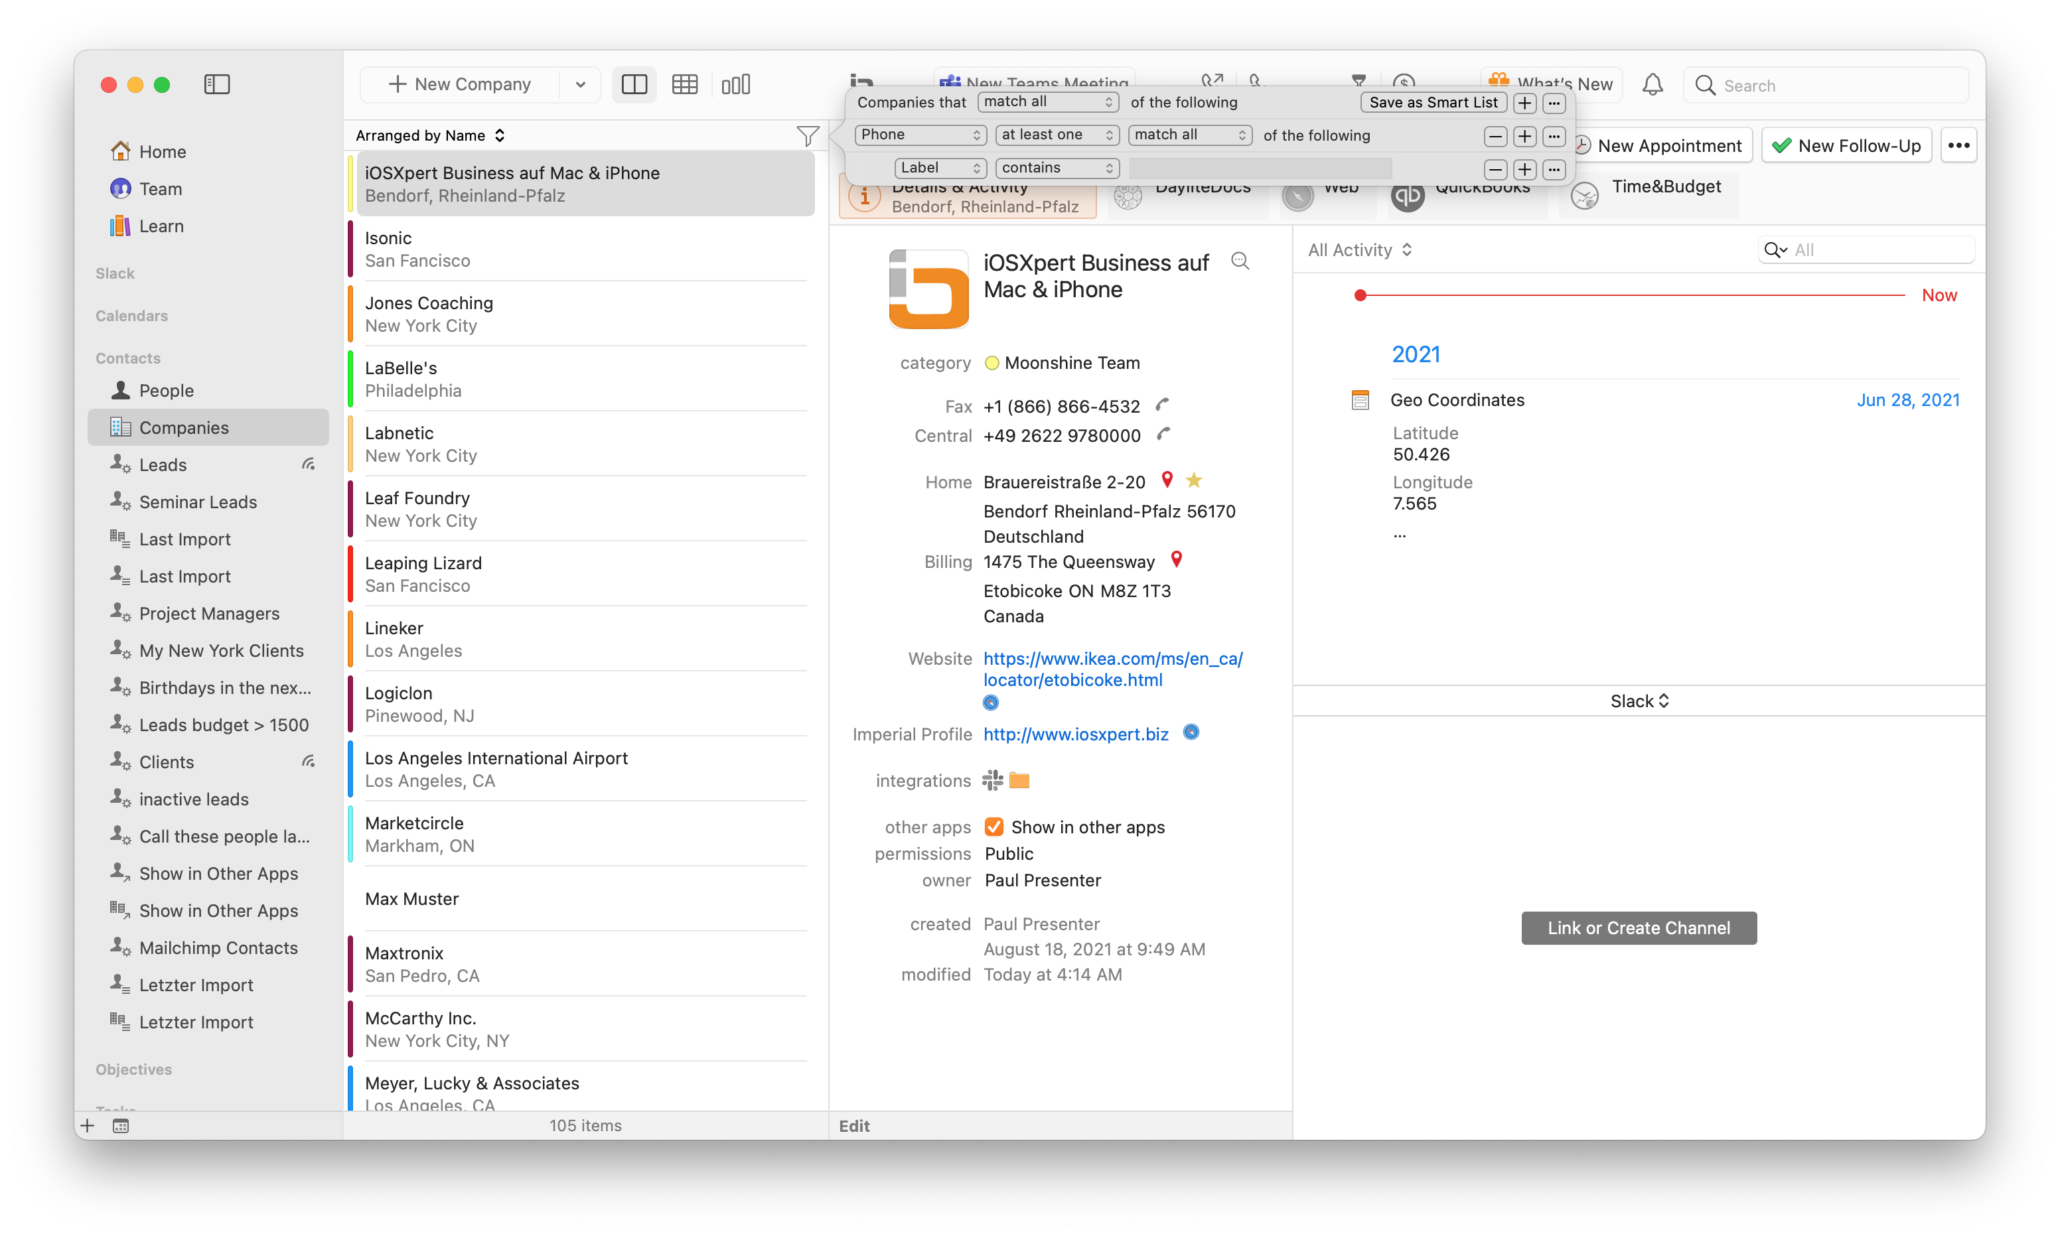Open at least one popup
The height and width of the screenshot is (1238, 2060).
(x=1057, y=135)
